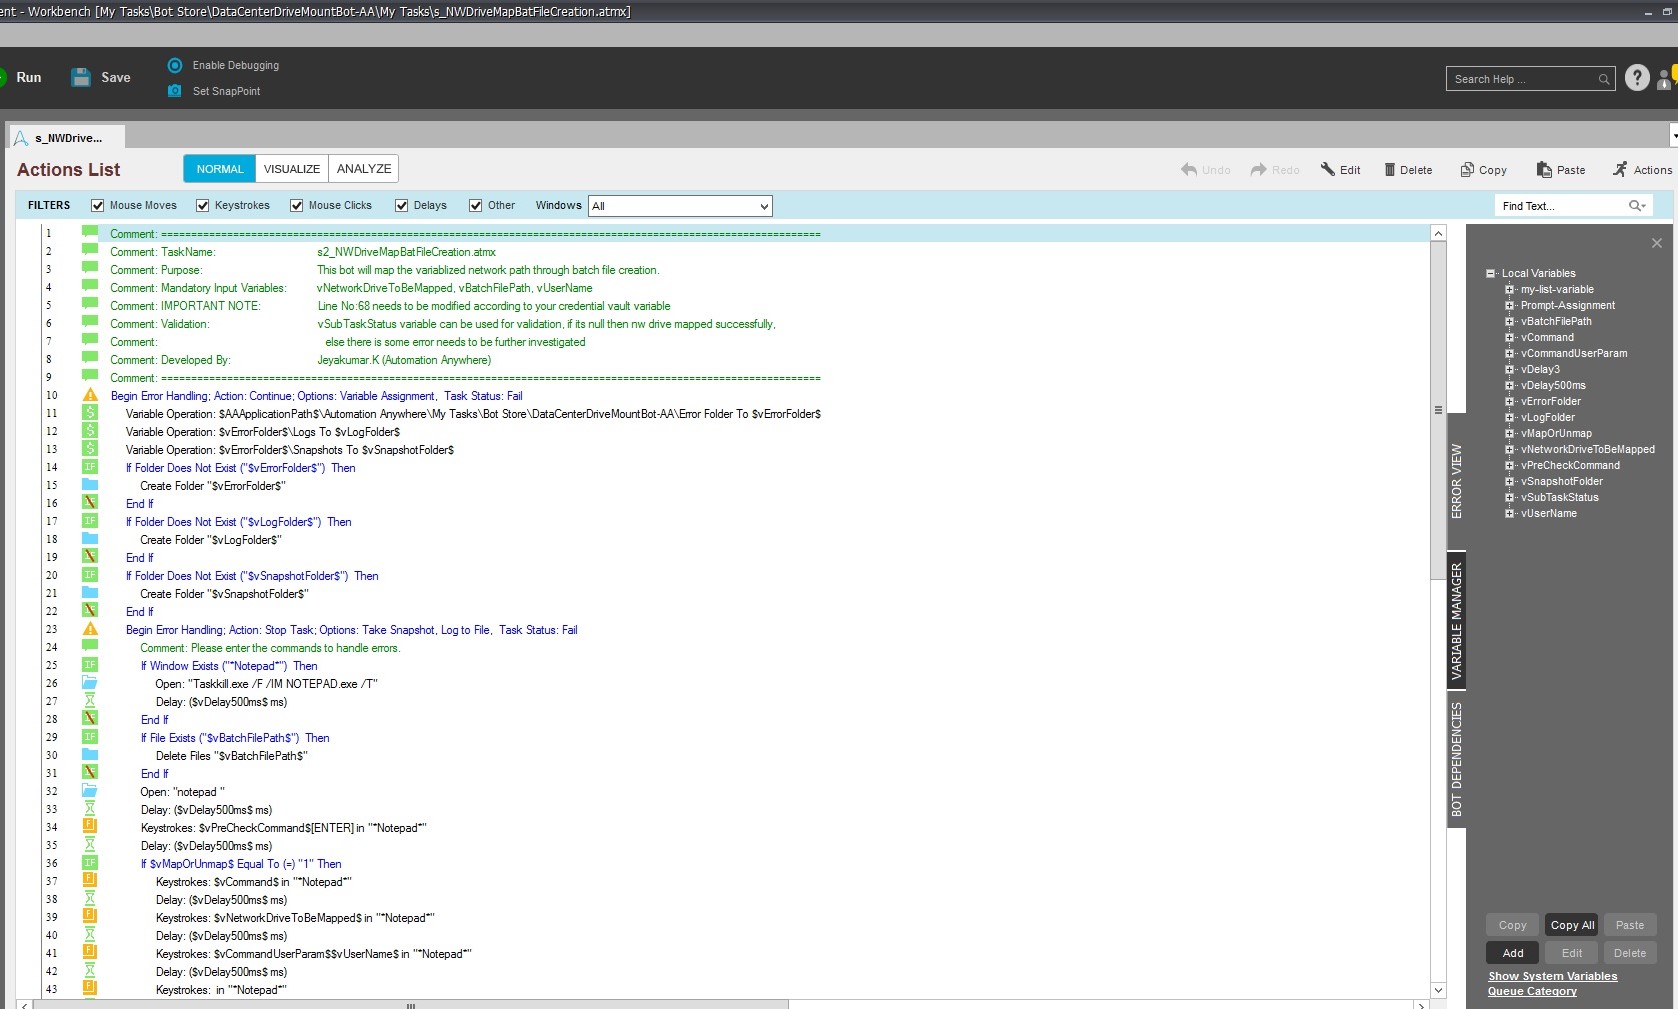The width and height of the screenshot is (1678, 1009).
Task: Click the Add variable button
Action: tap(1512, 953)
